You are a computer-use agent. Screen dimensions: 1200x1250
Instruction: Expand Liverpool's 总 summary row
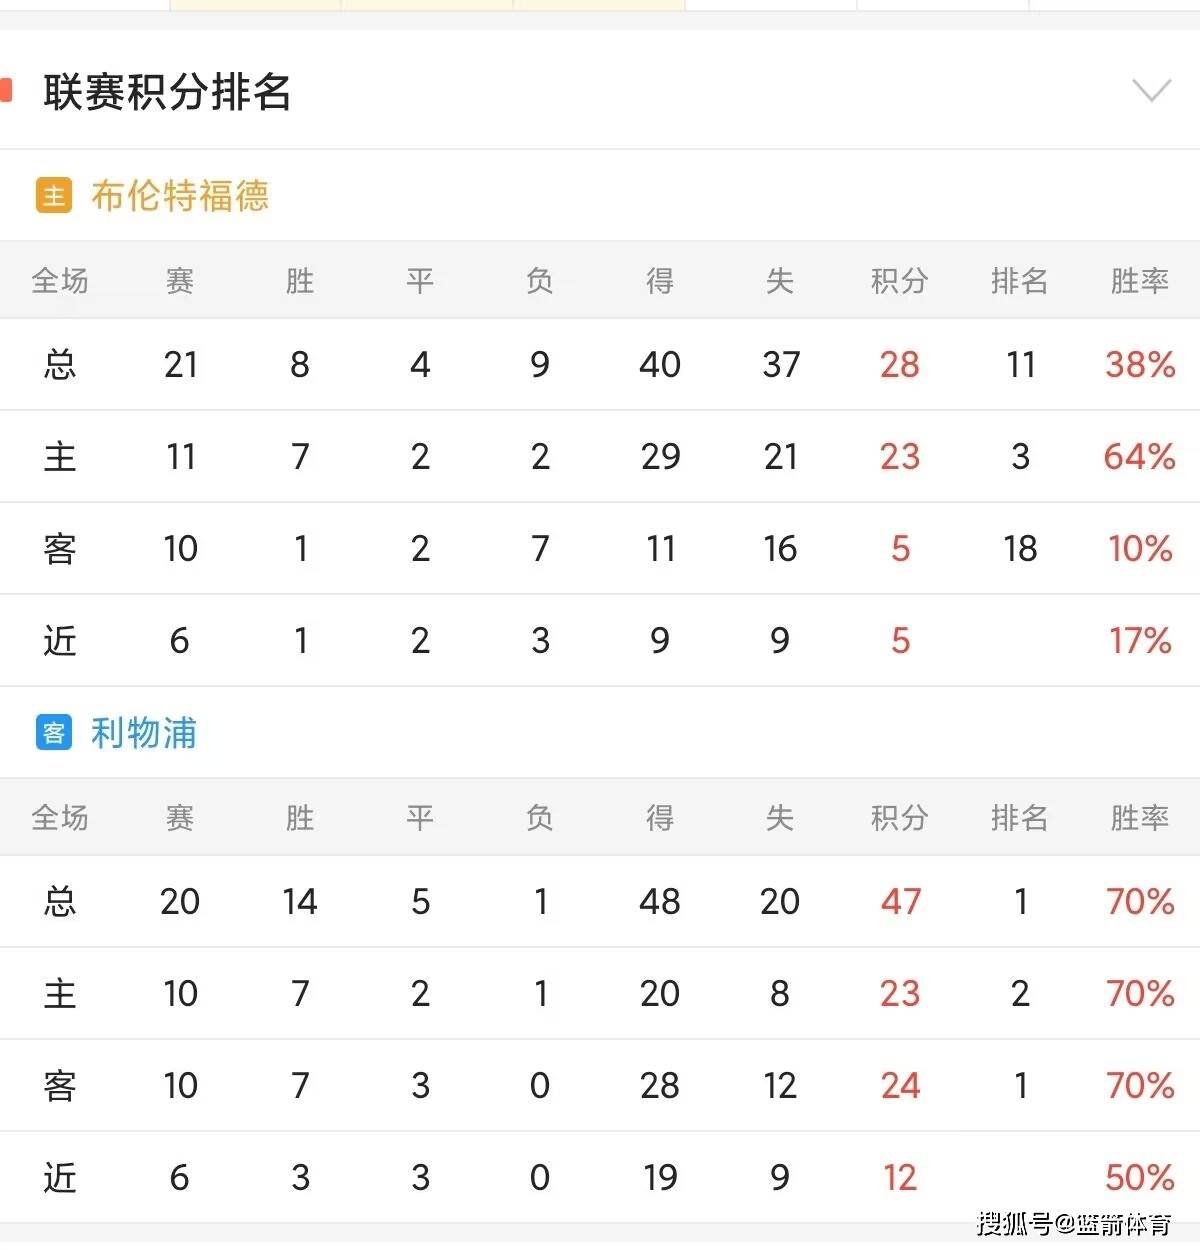point(59,901)
